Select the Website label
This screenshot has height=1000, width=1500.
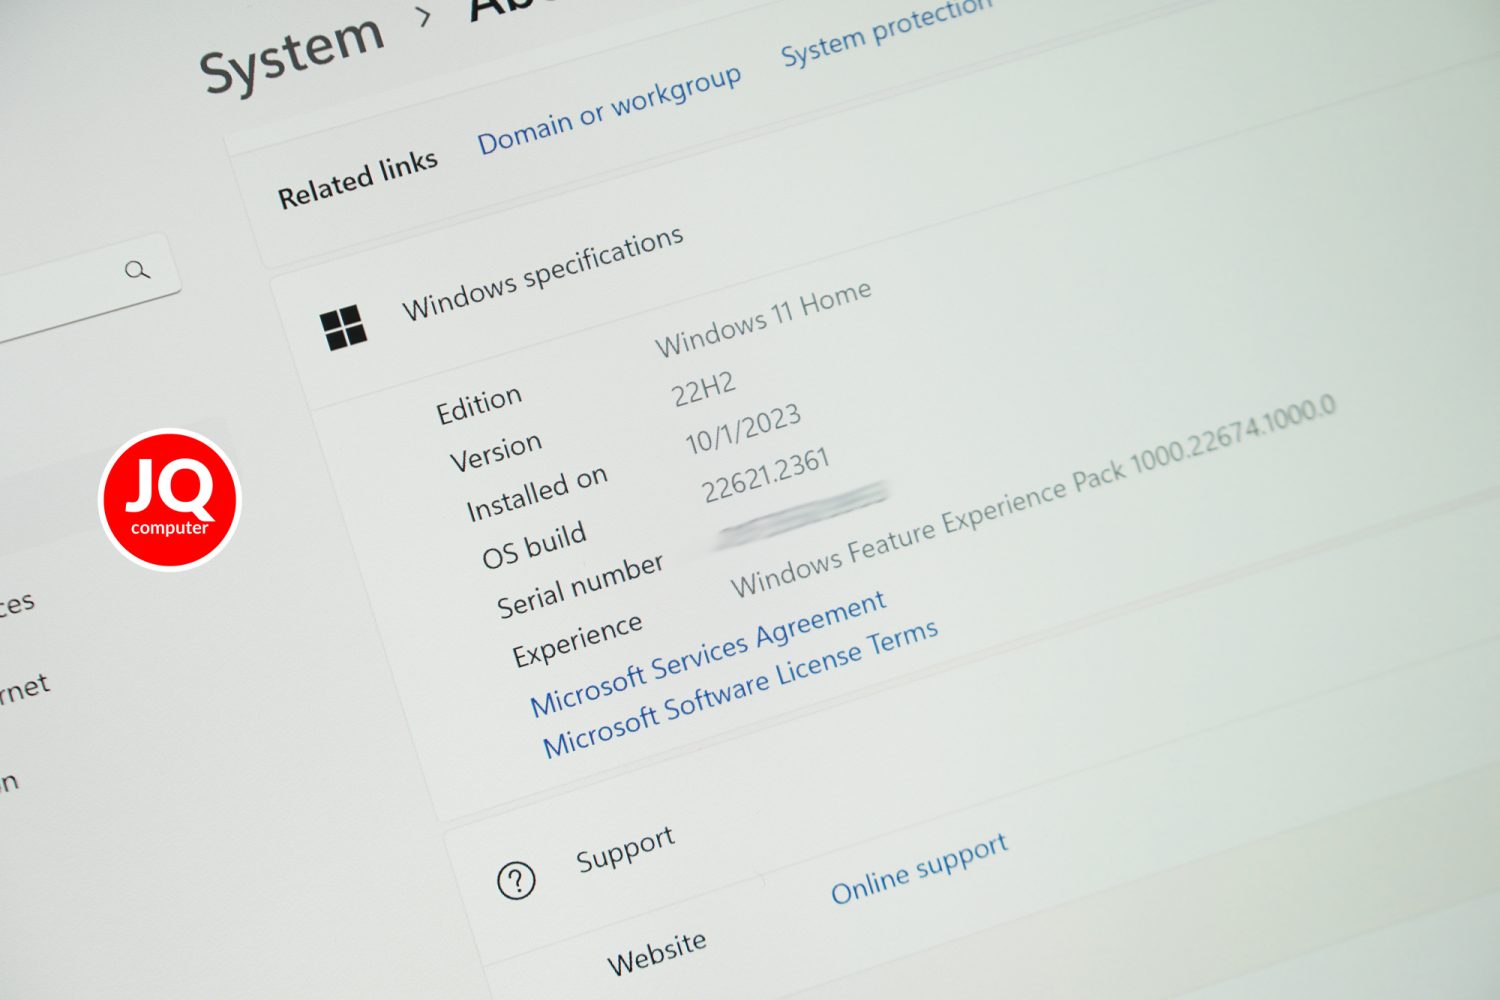[657, 954]
